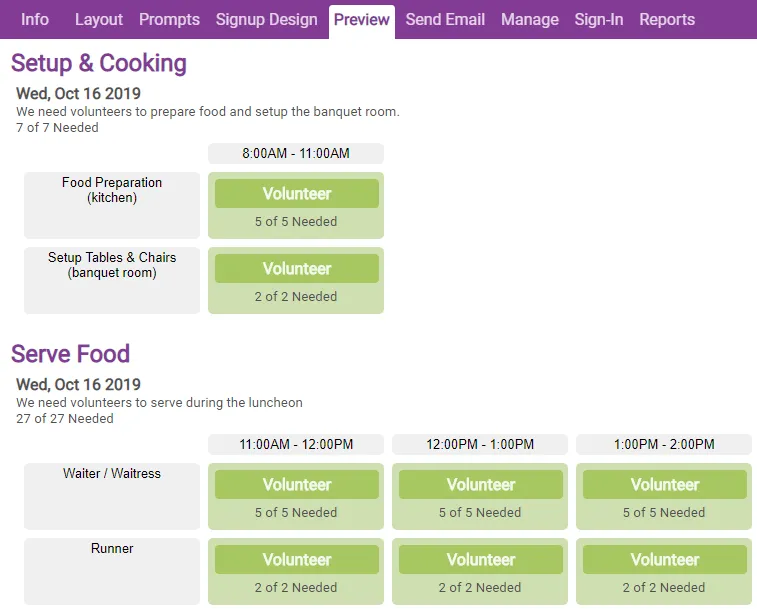View the Reports tab
The height and width of the screenshot is (609, 757).
coord(667,20)
